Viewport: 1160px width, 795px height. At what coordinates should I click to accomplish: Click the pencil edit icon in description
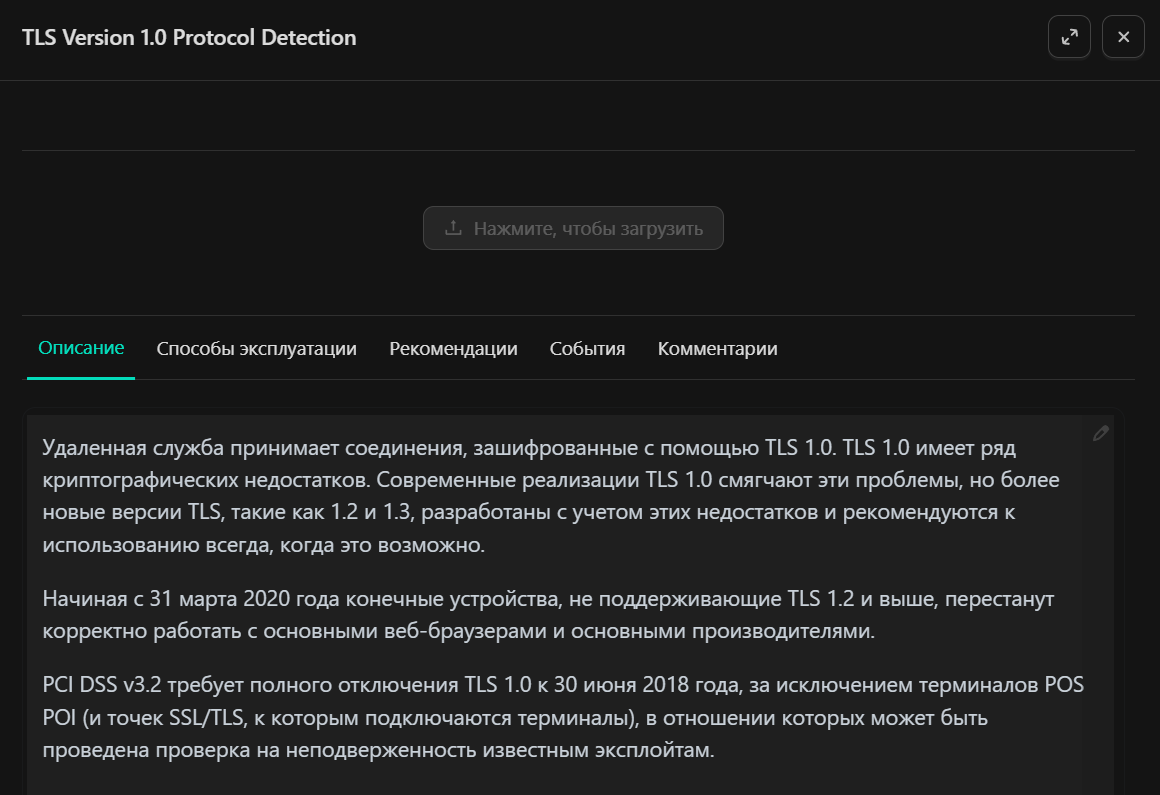point(1101,433)
